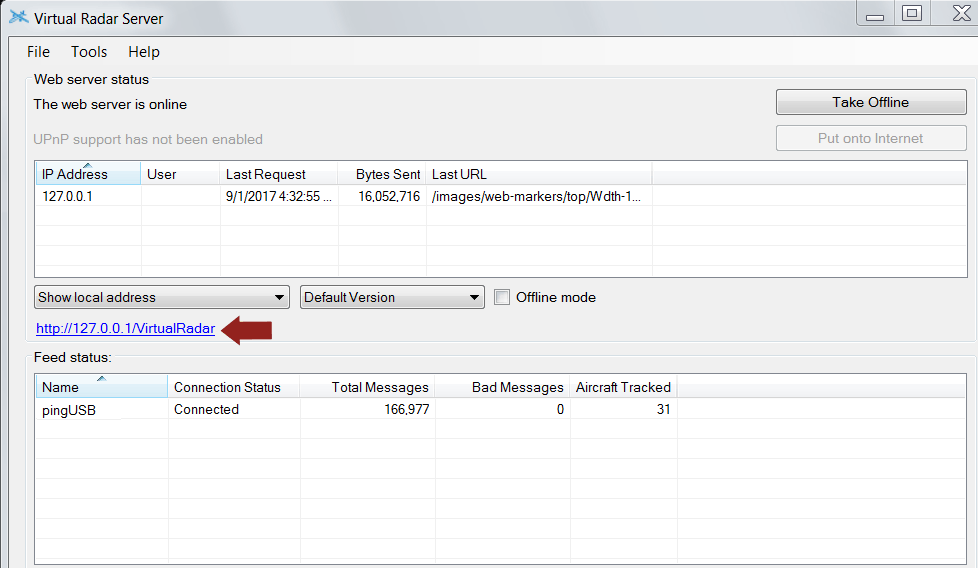Open the Tools menu

[x=89, y=52]
